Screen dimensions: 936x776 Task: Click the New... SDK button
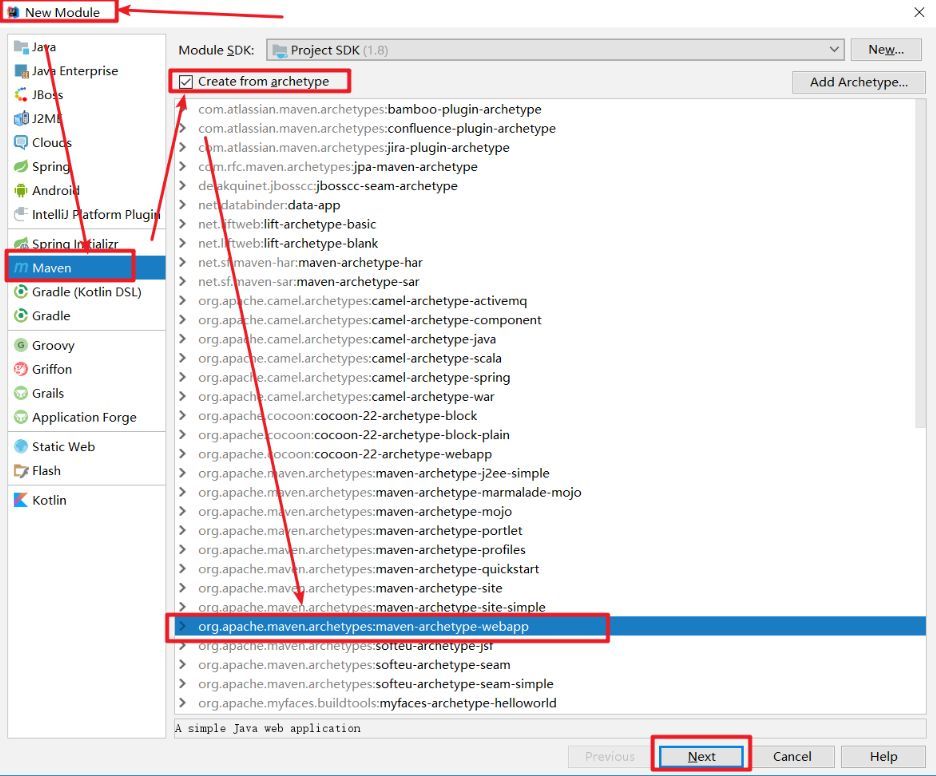point(886,50)
